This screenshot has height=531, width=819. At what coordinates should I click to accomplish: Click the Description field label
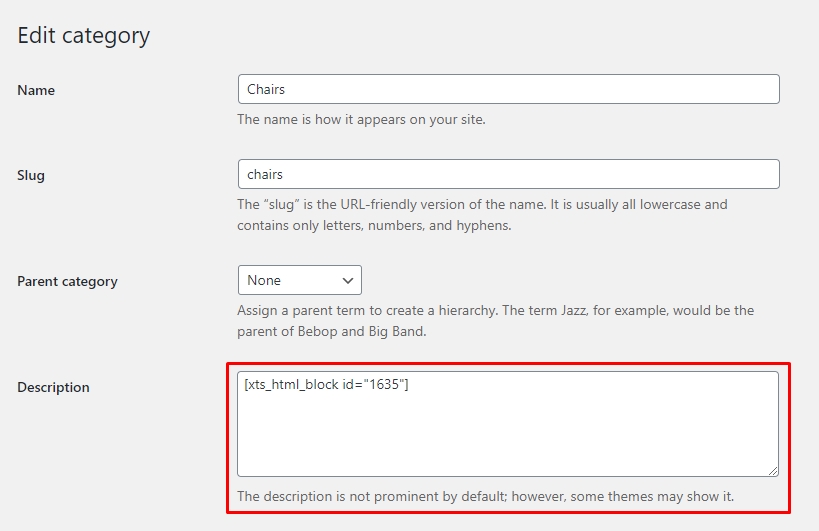tap(53, 387)
